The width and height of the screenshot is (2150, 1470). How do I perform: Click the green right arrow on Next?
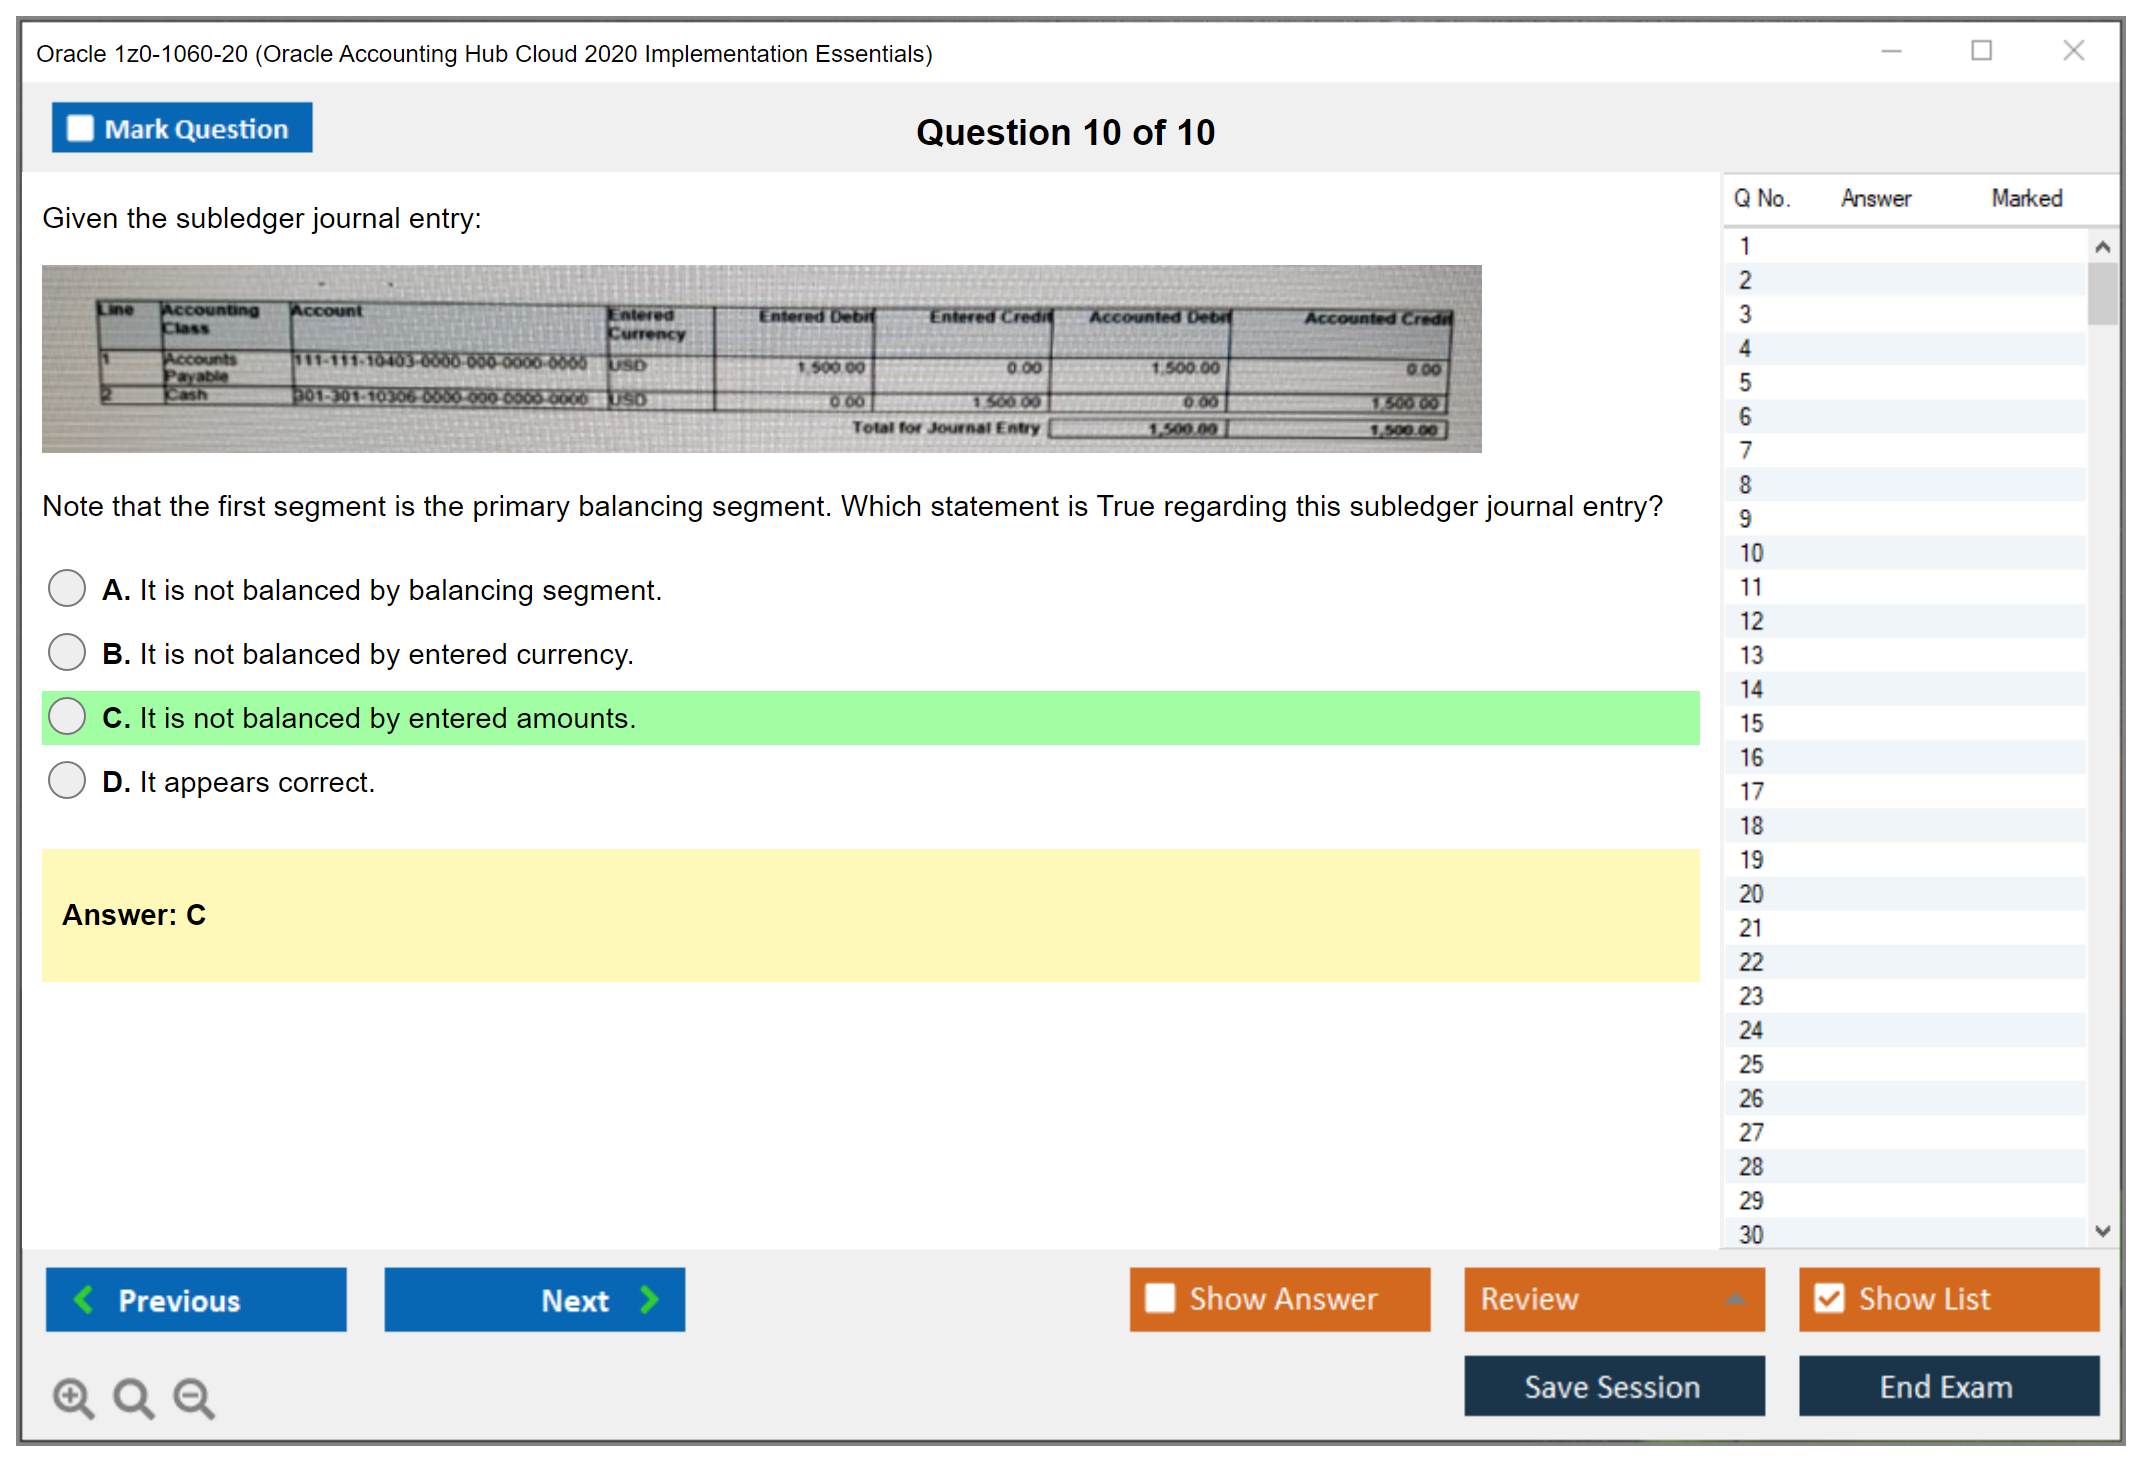650,1299
